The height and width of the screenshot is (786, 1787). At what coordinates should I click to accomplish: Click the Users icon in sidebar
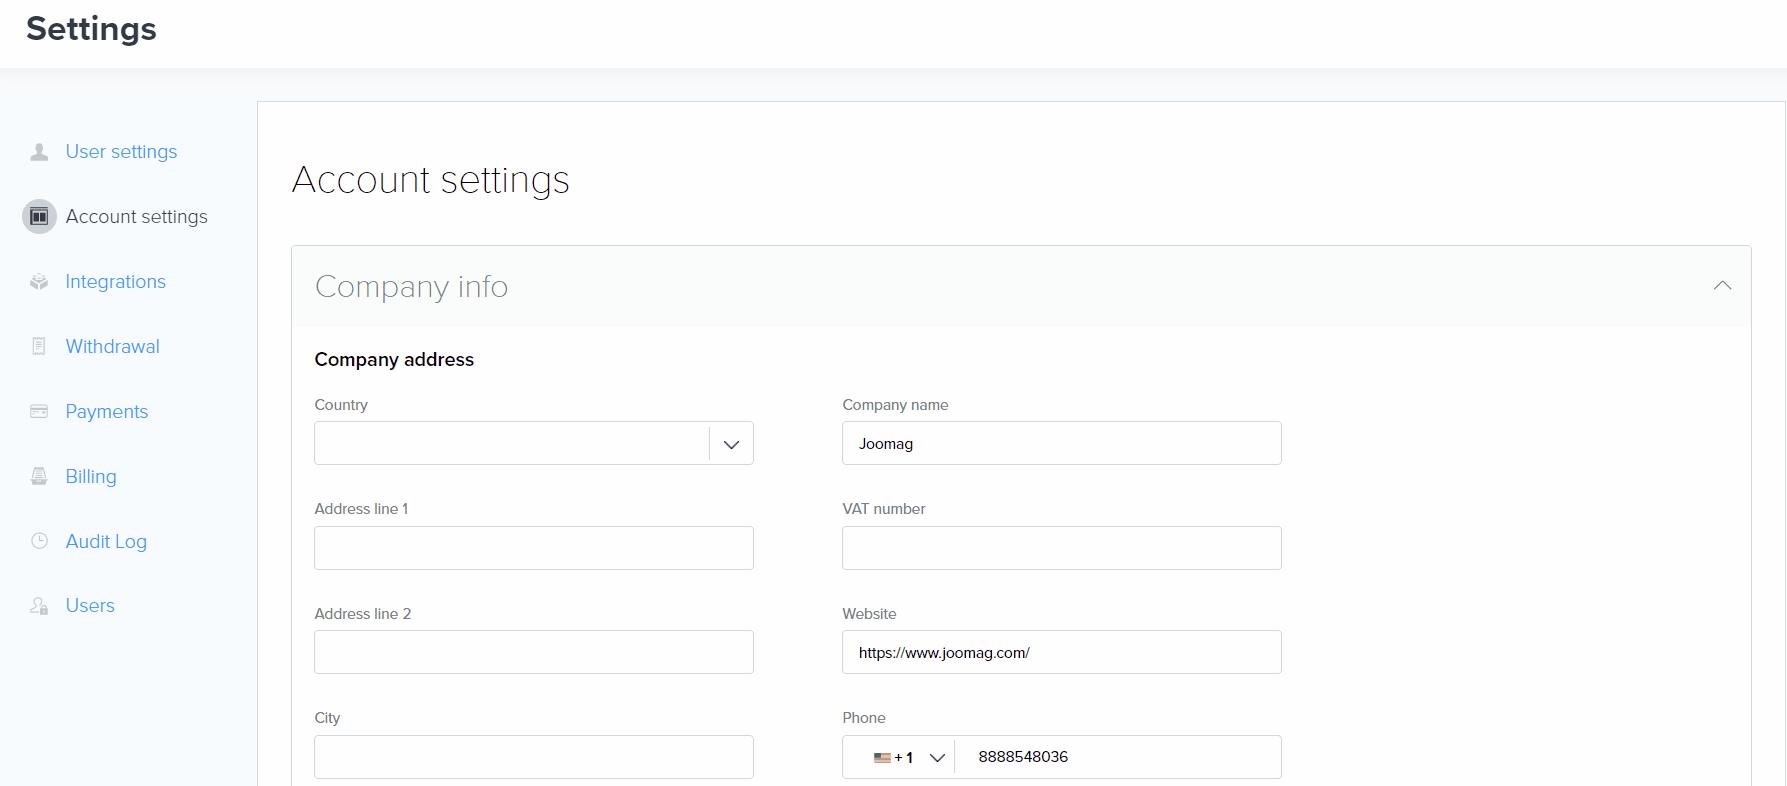[39, 606]
